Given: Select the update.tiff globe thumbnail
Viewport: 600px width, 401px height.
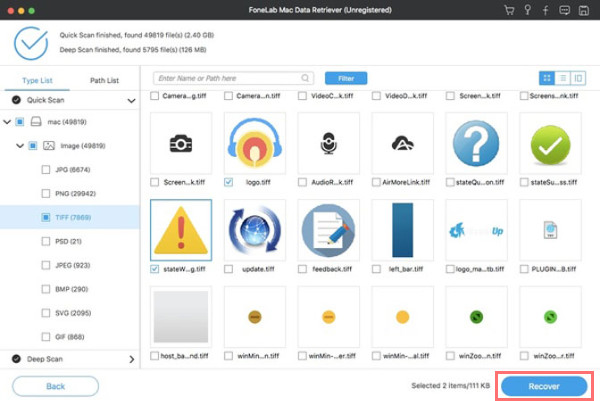Looking at the screenshot, I should click(x=255, y=230).
